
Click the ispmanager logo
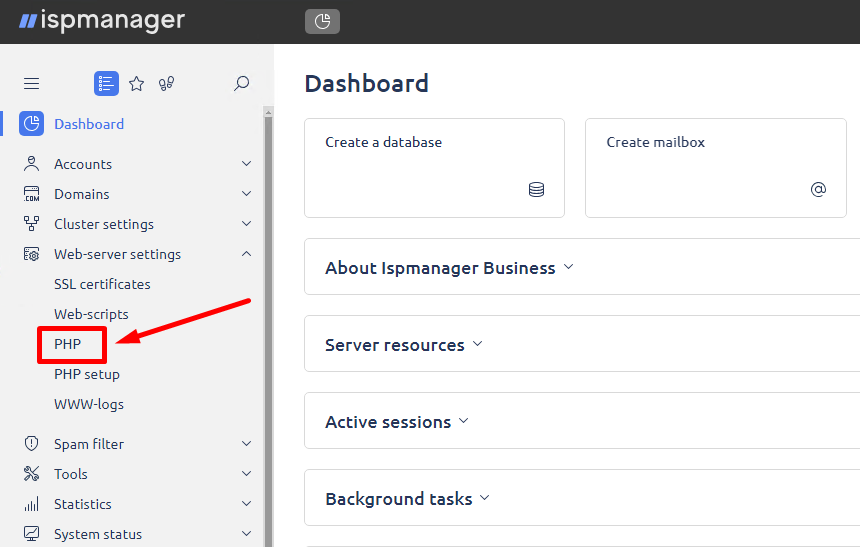click(x=101, y=21)
